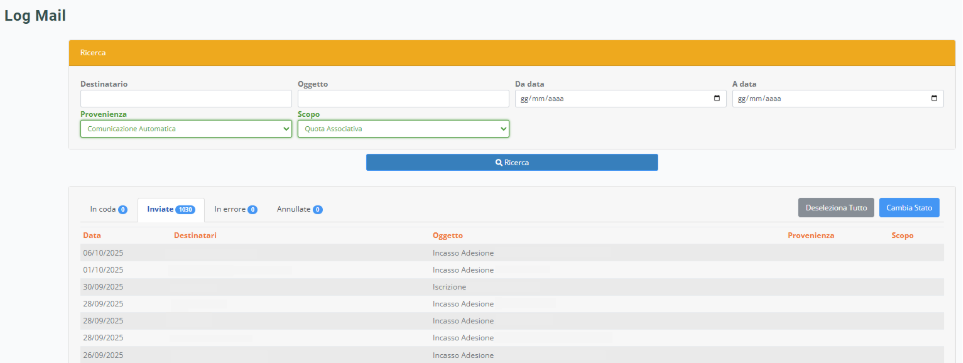Open the Provenienza dropdown
Viewport: 963px width, 363px height.
186,129
